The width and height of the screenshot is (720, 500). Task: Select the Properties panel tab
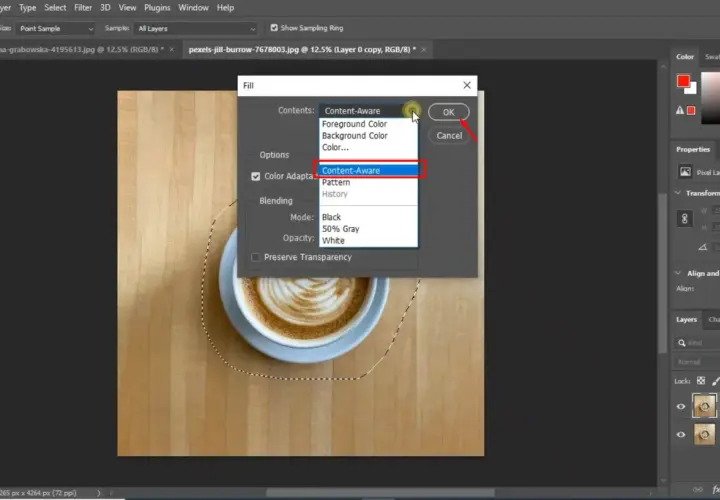pyautogui.click(x=693, y=149)
